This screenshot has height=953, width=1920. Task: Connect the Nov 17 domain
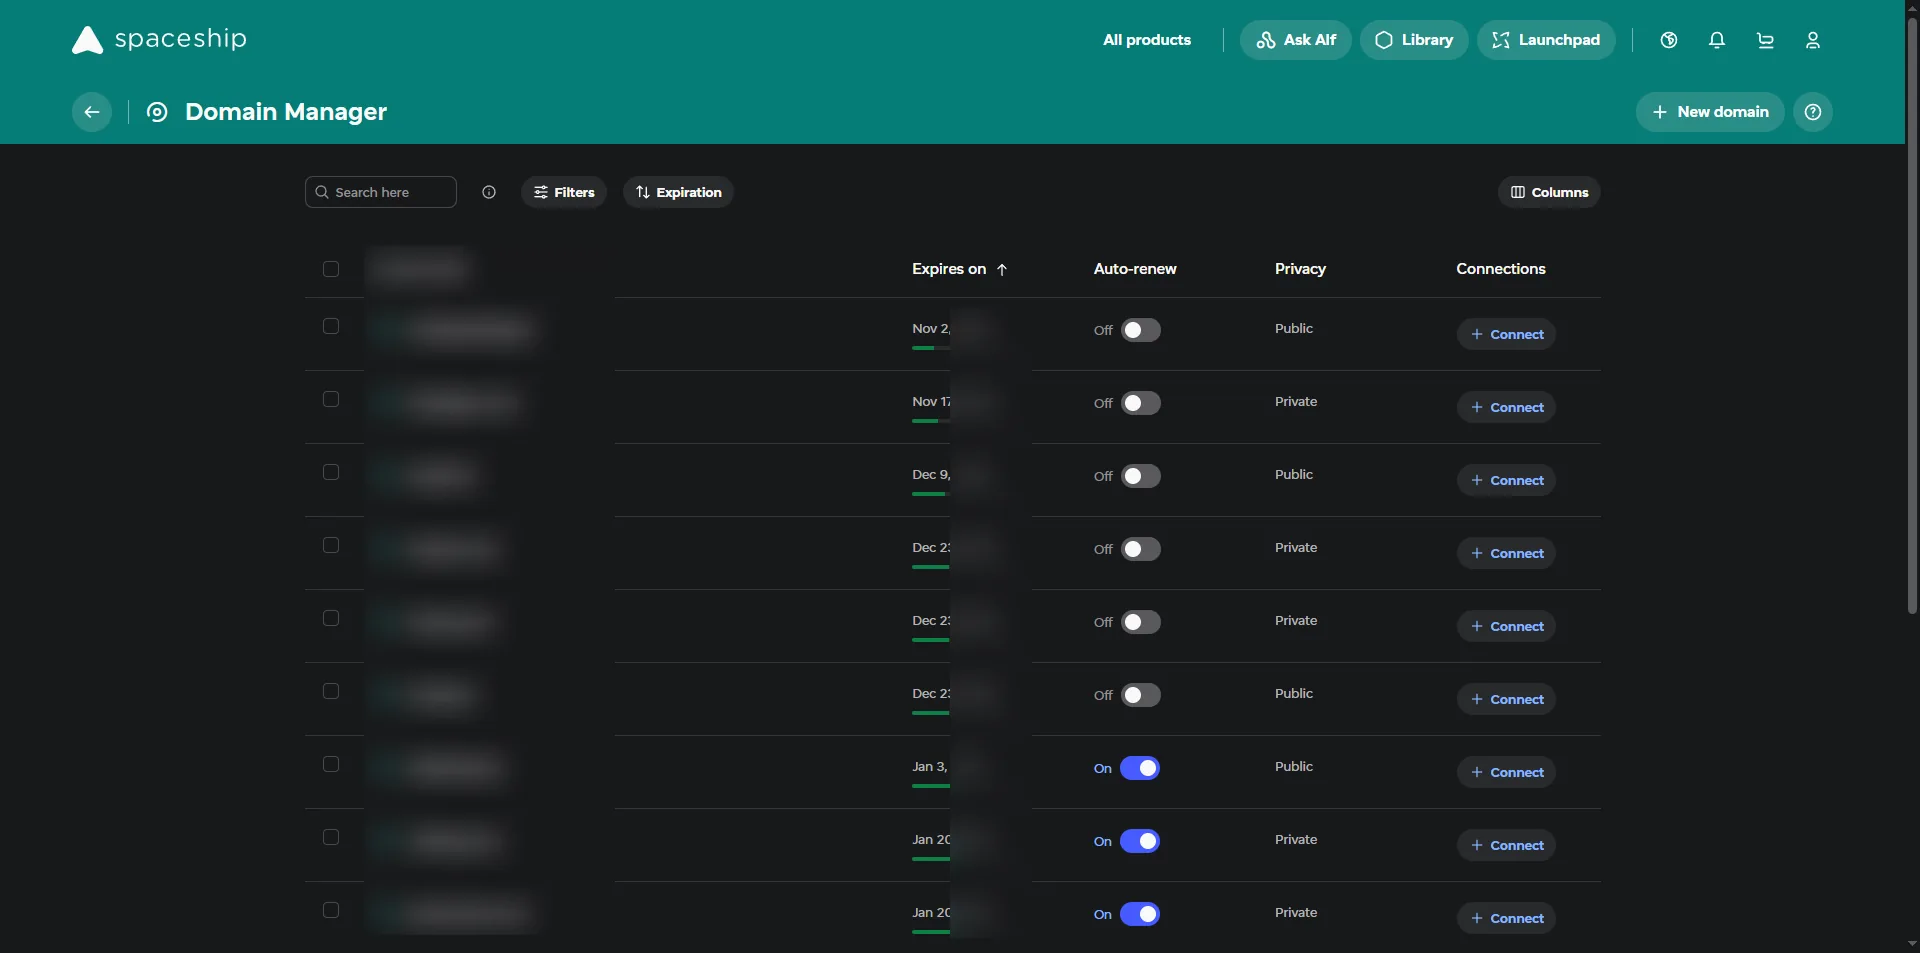[x=1506, y=407]
